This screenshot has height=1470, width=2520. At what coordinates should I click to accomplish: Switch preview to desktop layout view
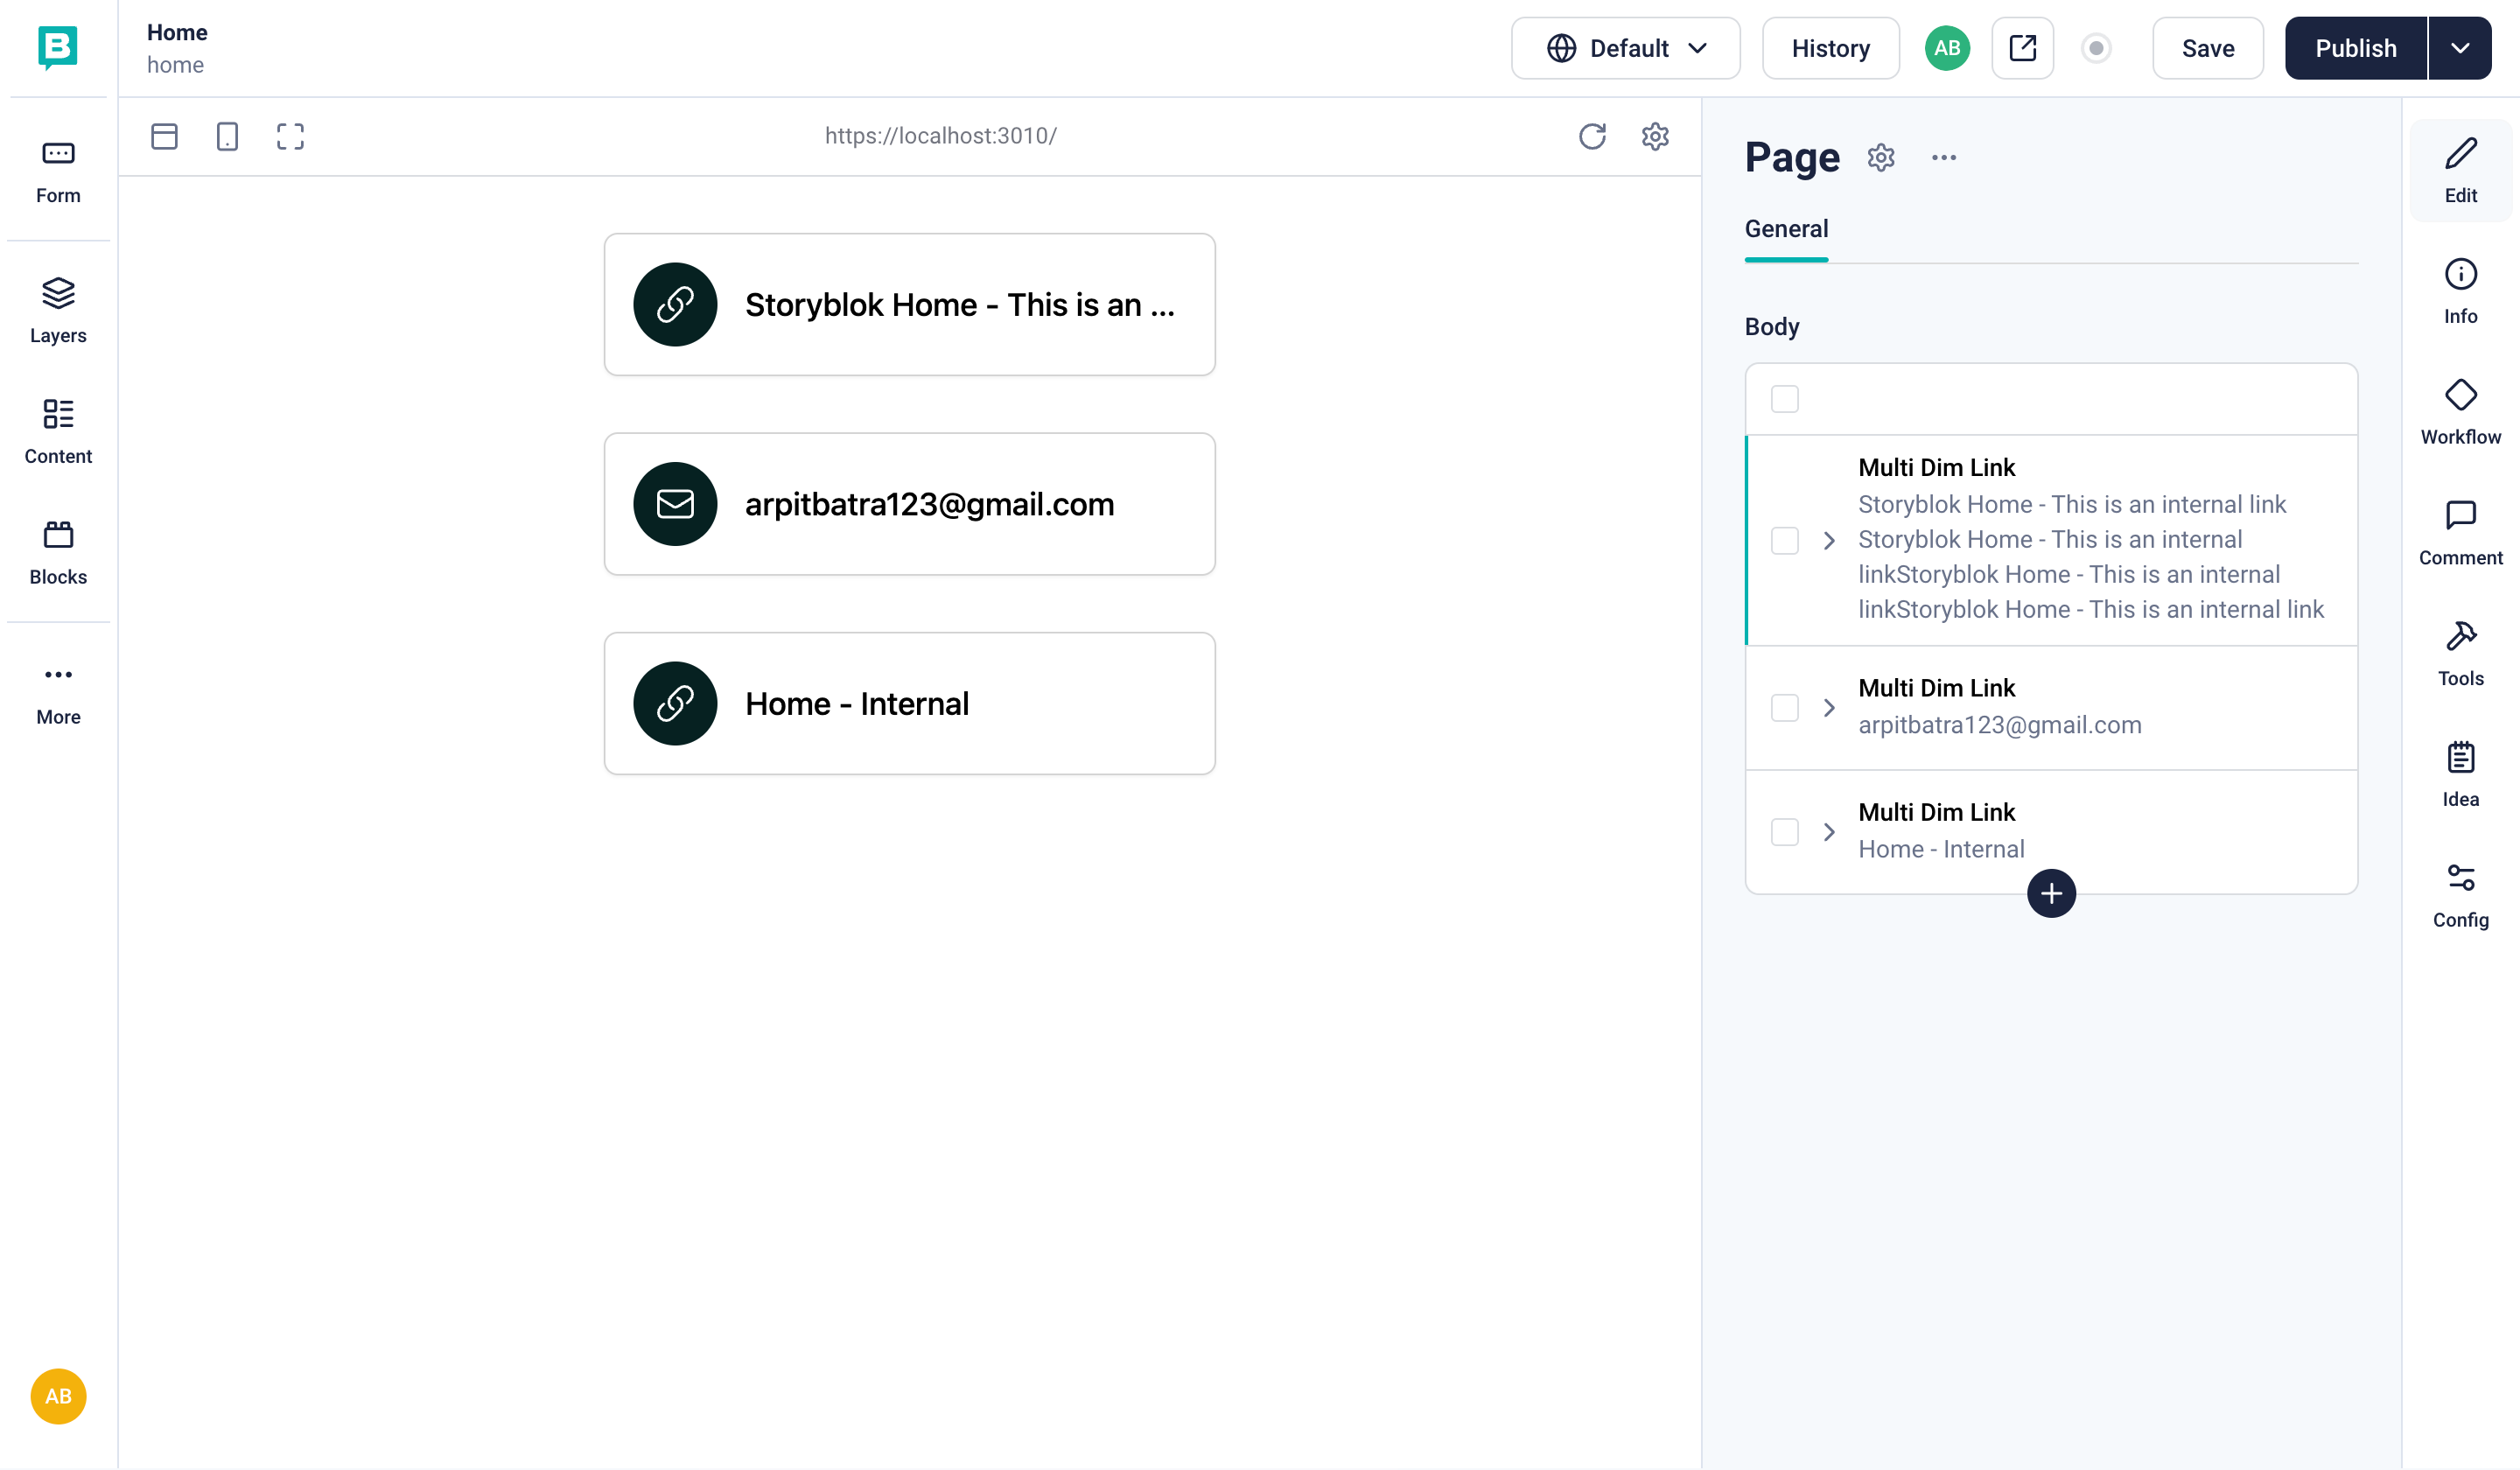click(x=164, y=136)
